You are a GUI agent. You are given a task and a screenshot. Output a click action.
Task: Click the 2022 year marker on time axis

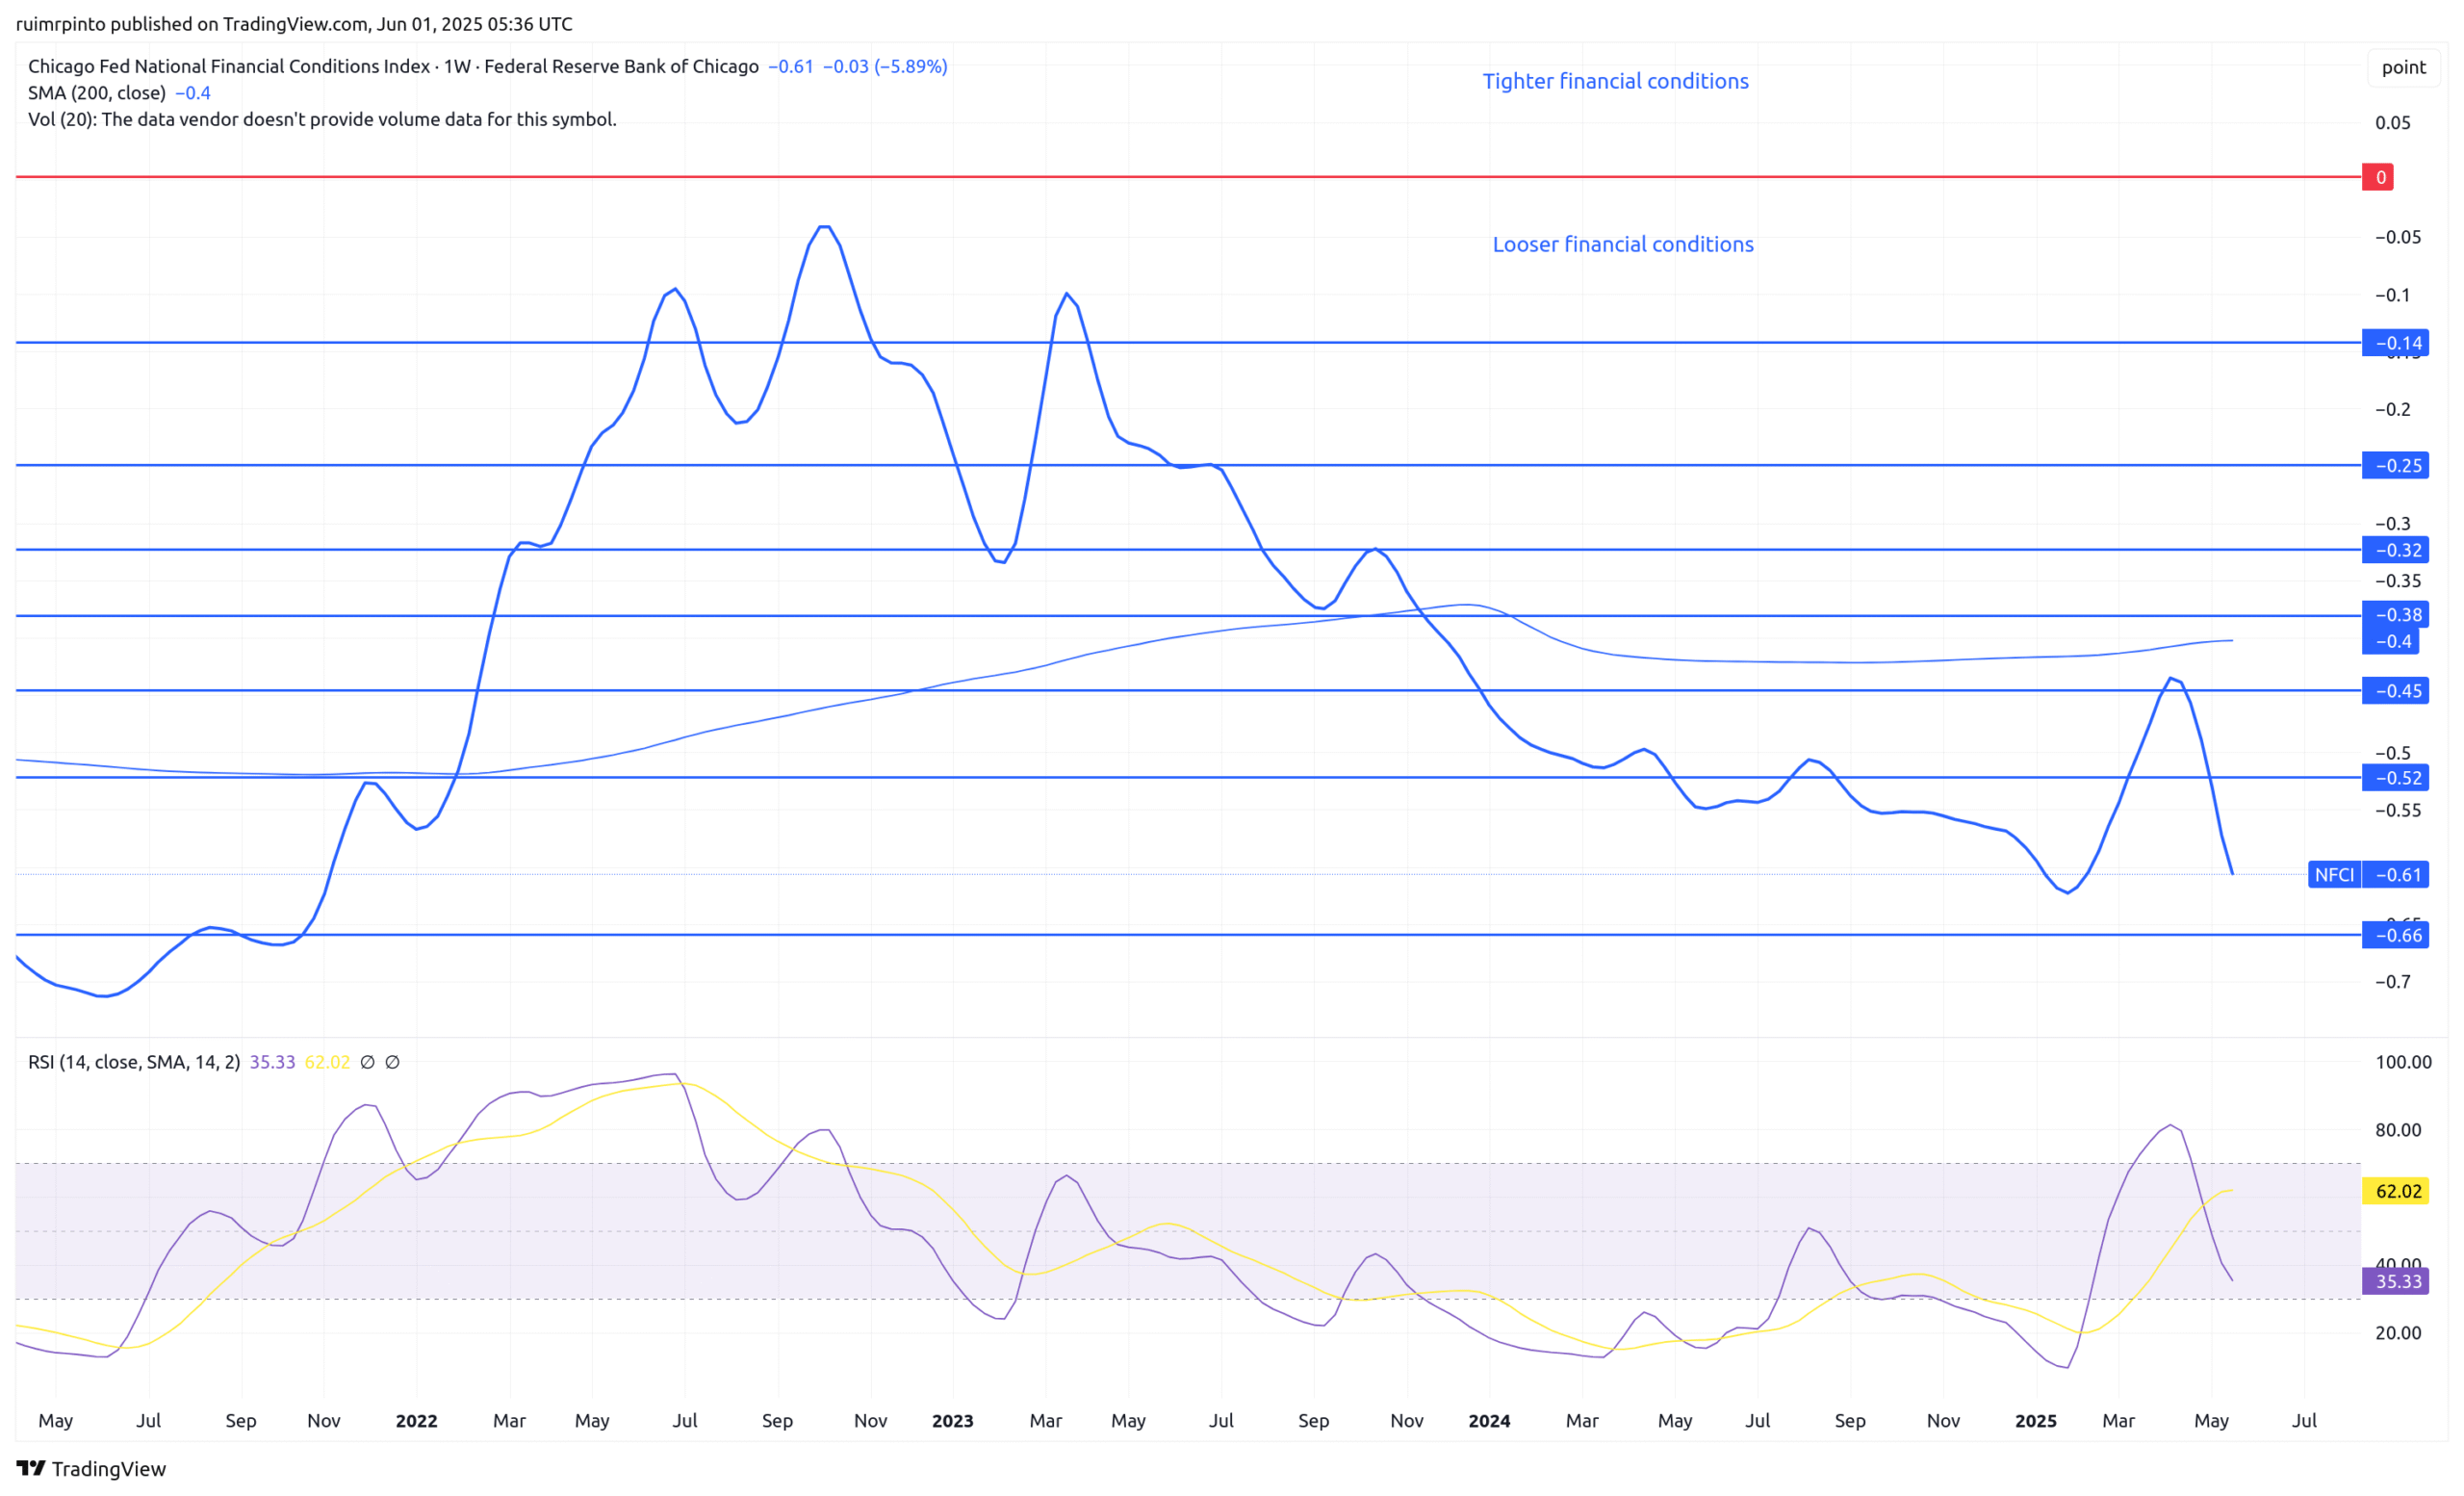416,1420
